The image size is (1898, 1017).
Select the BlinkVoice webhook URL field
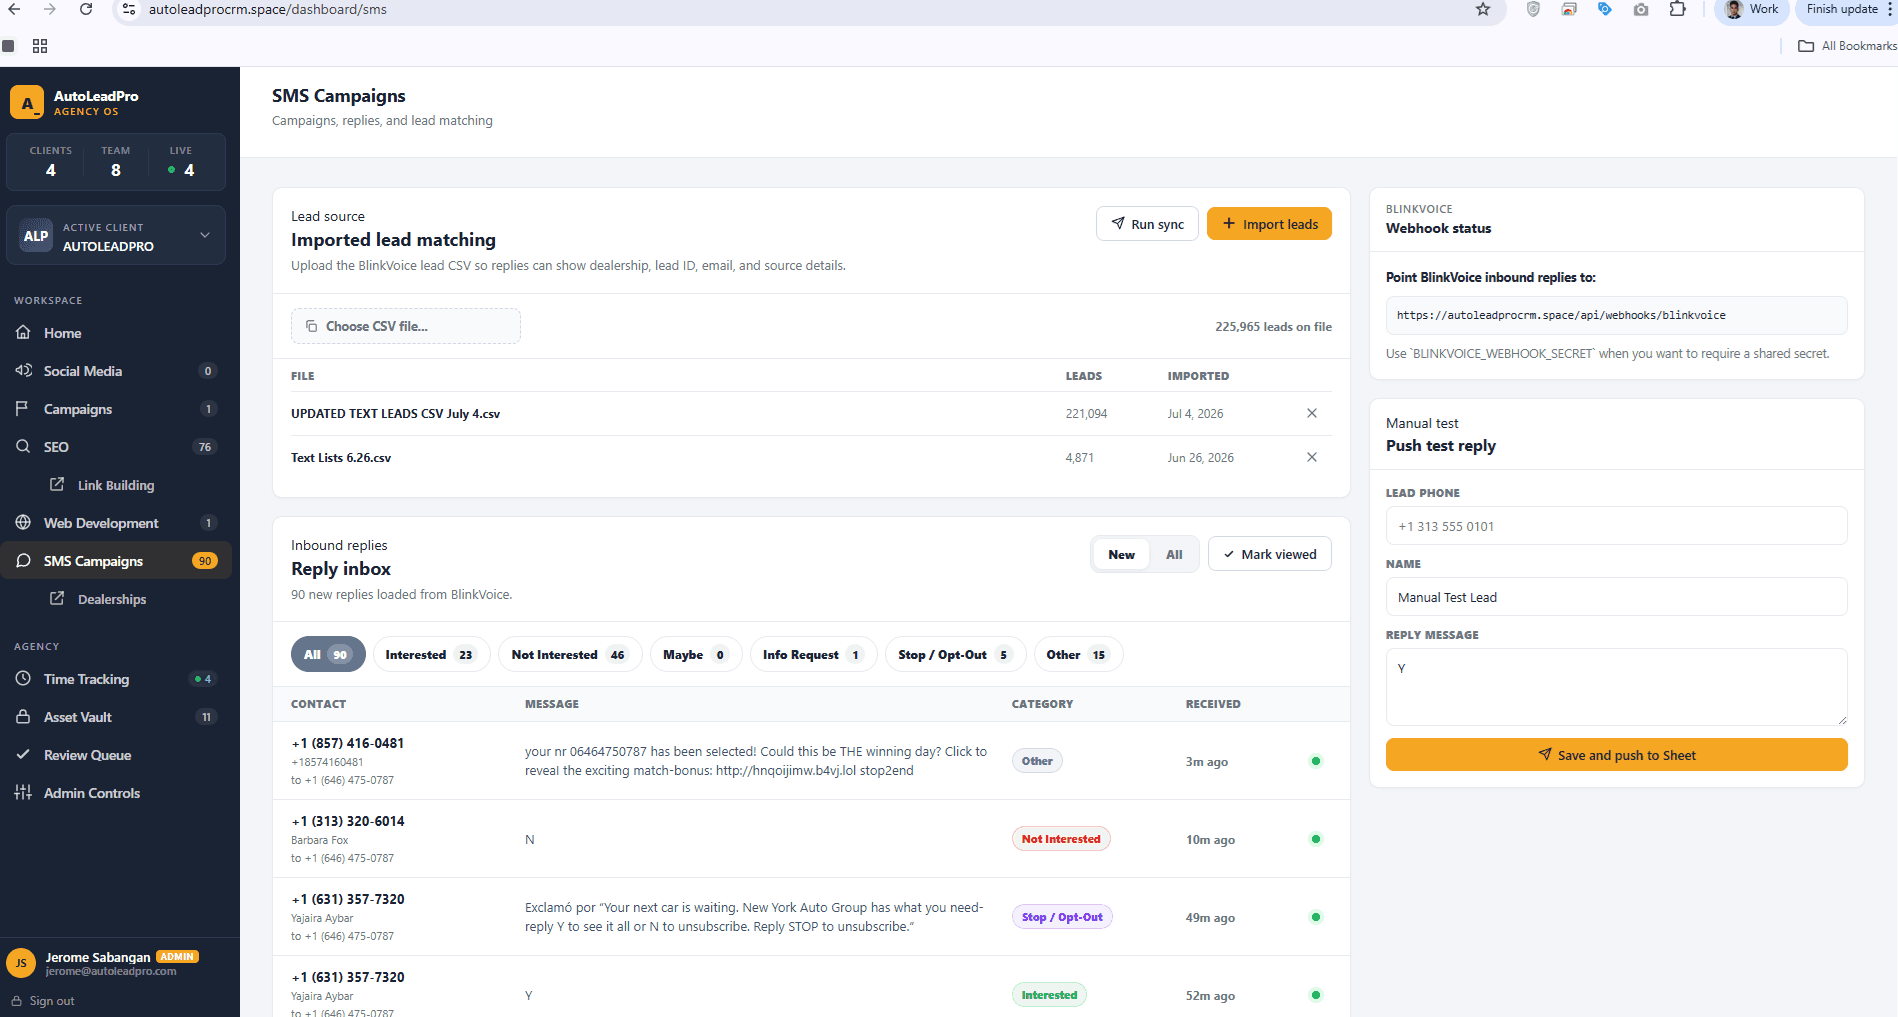pyautogui.click(x=1616, y=315)
